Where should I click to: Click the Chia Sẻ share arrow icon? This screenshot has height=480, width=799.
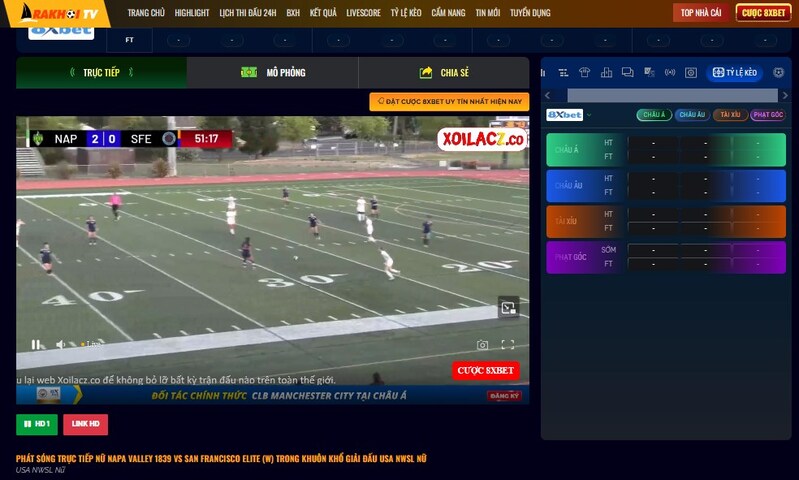coord(425,72)
